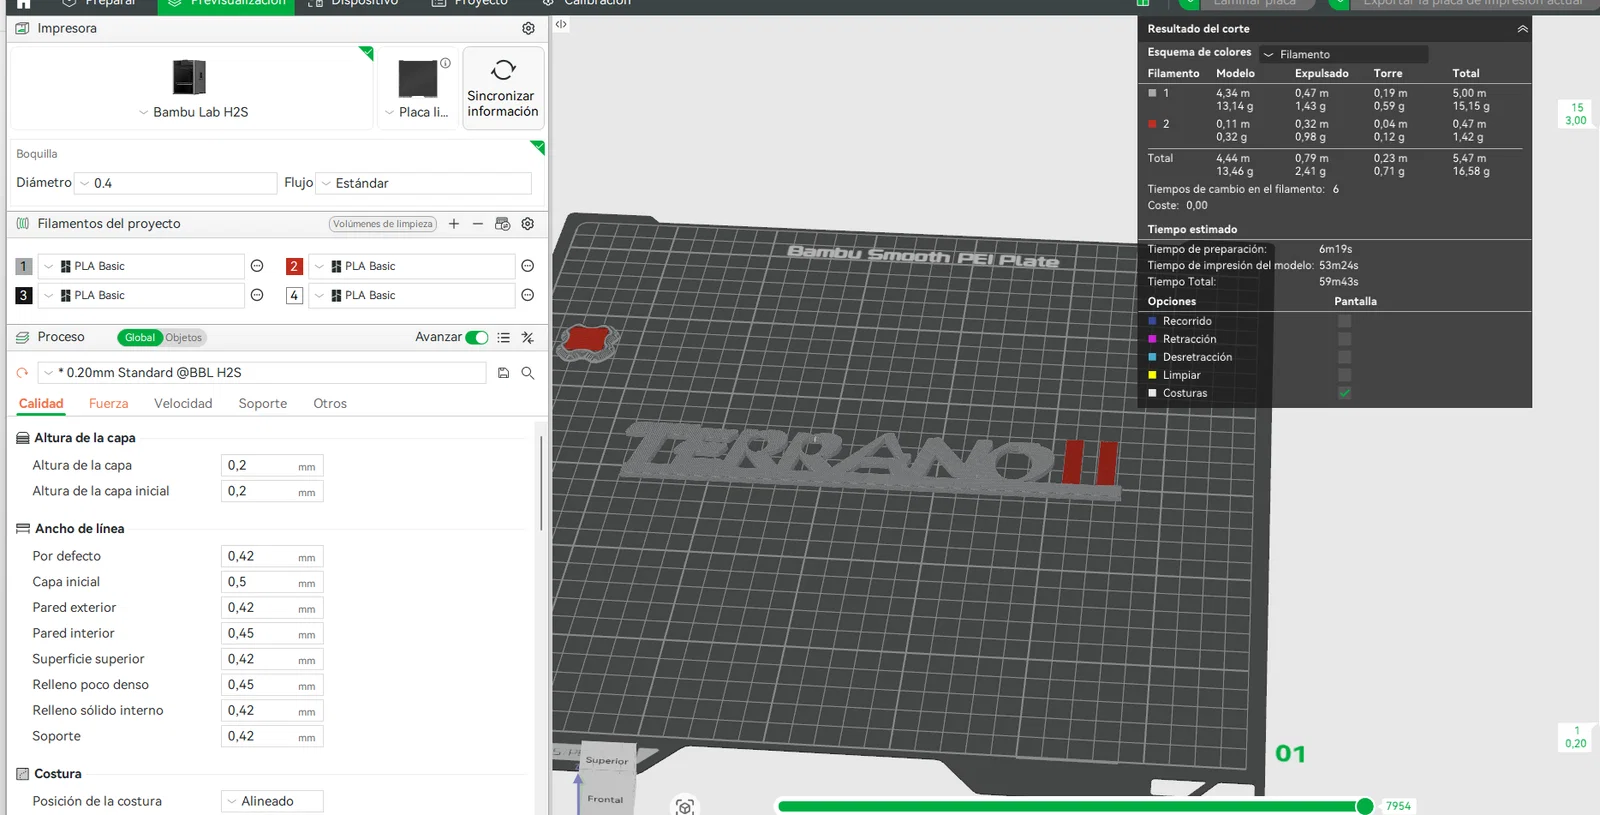This screenshot has height=815, width=1600.
Task: Click filament 1 gray color swatch
Action: click(x=24, y=266)
